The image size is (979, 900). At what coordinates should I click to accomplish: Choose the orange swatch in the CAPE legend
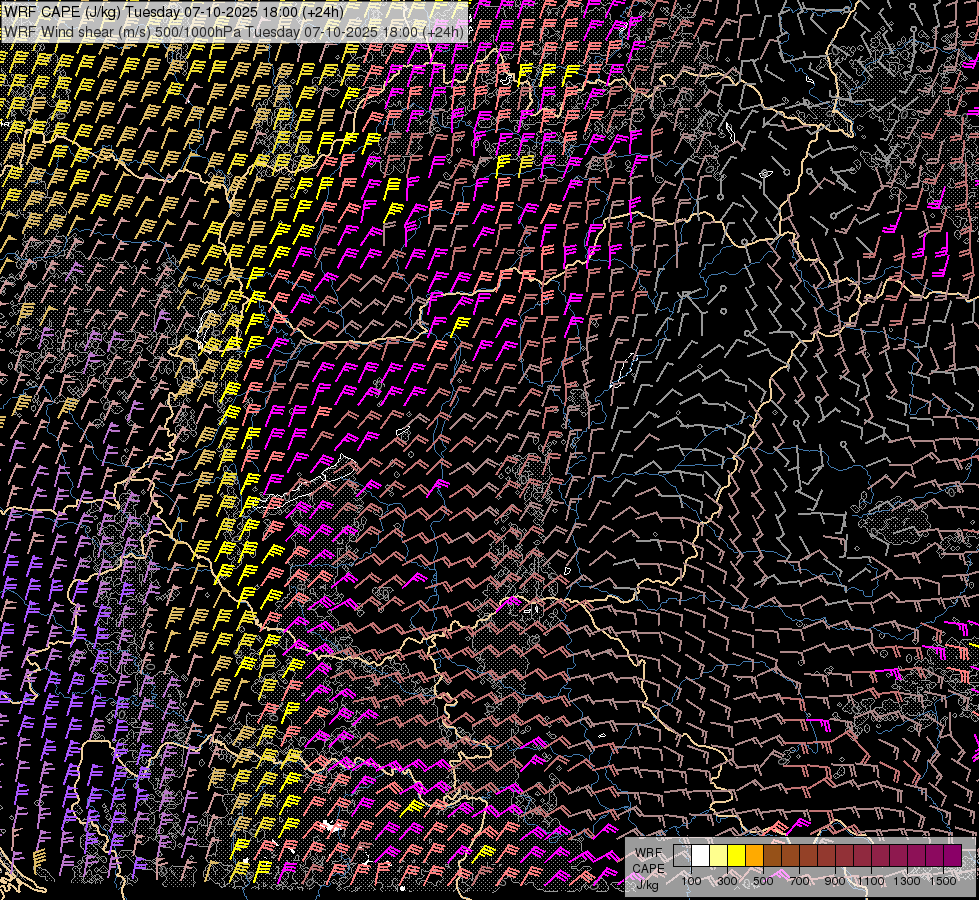(755, 856)
